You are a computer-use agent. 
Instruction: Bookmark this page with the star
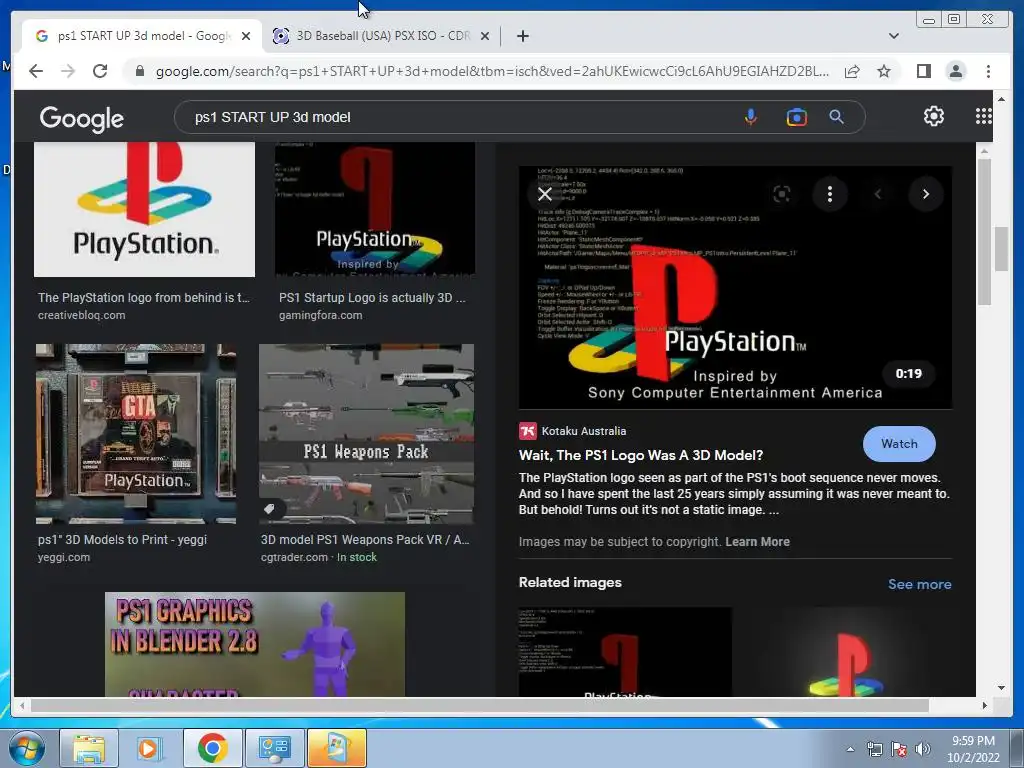point(884,71)
